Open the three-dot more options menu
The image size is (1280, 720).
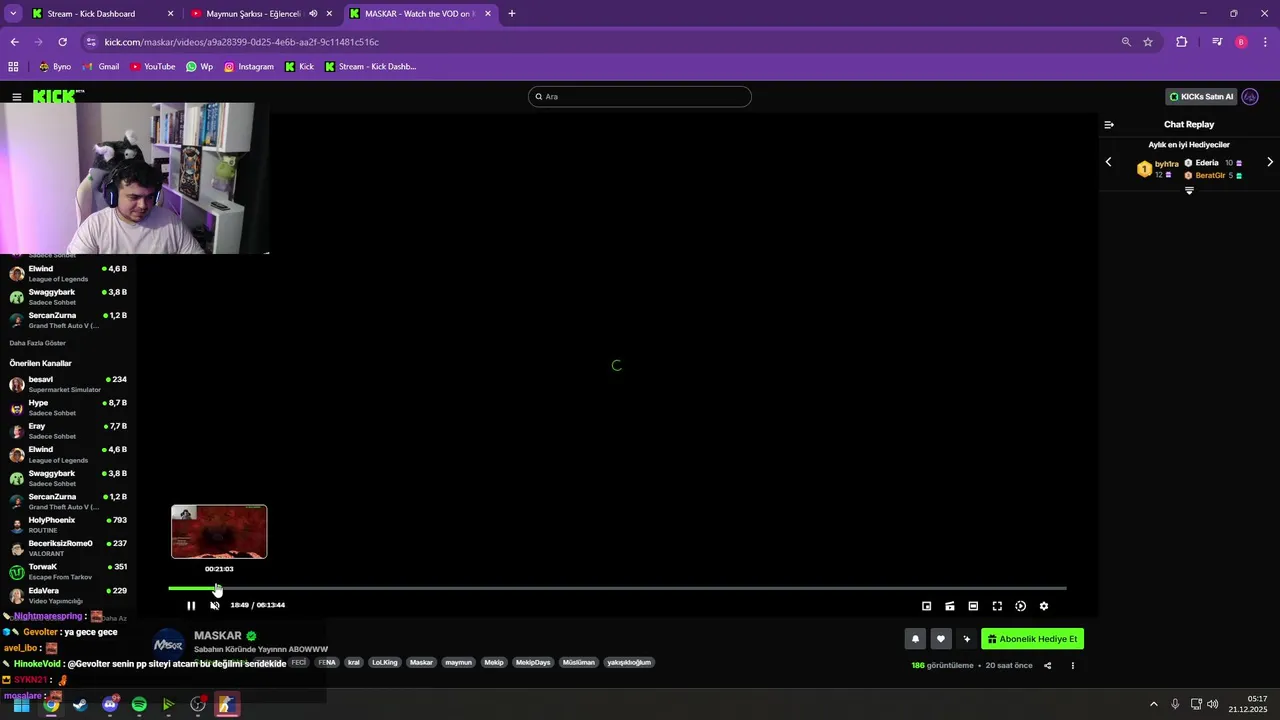coord(1073,665)
